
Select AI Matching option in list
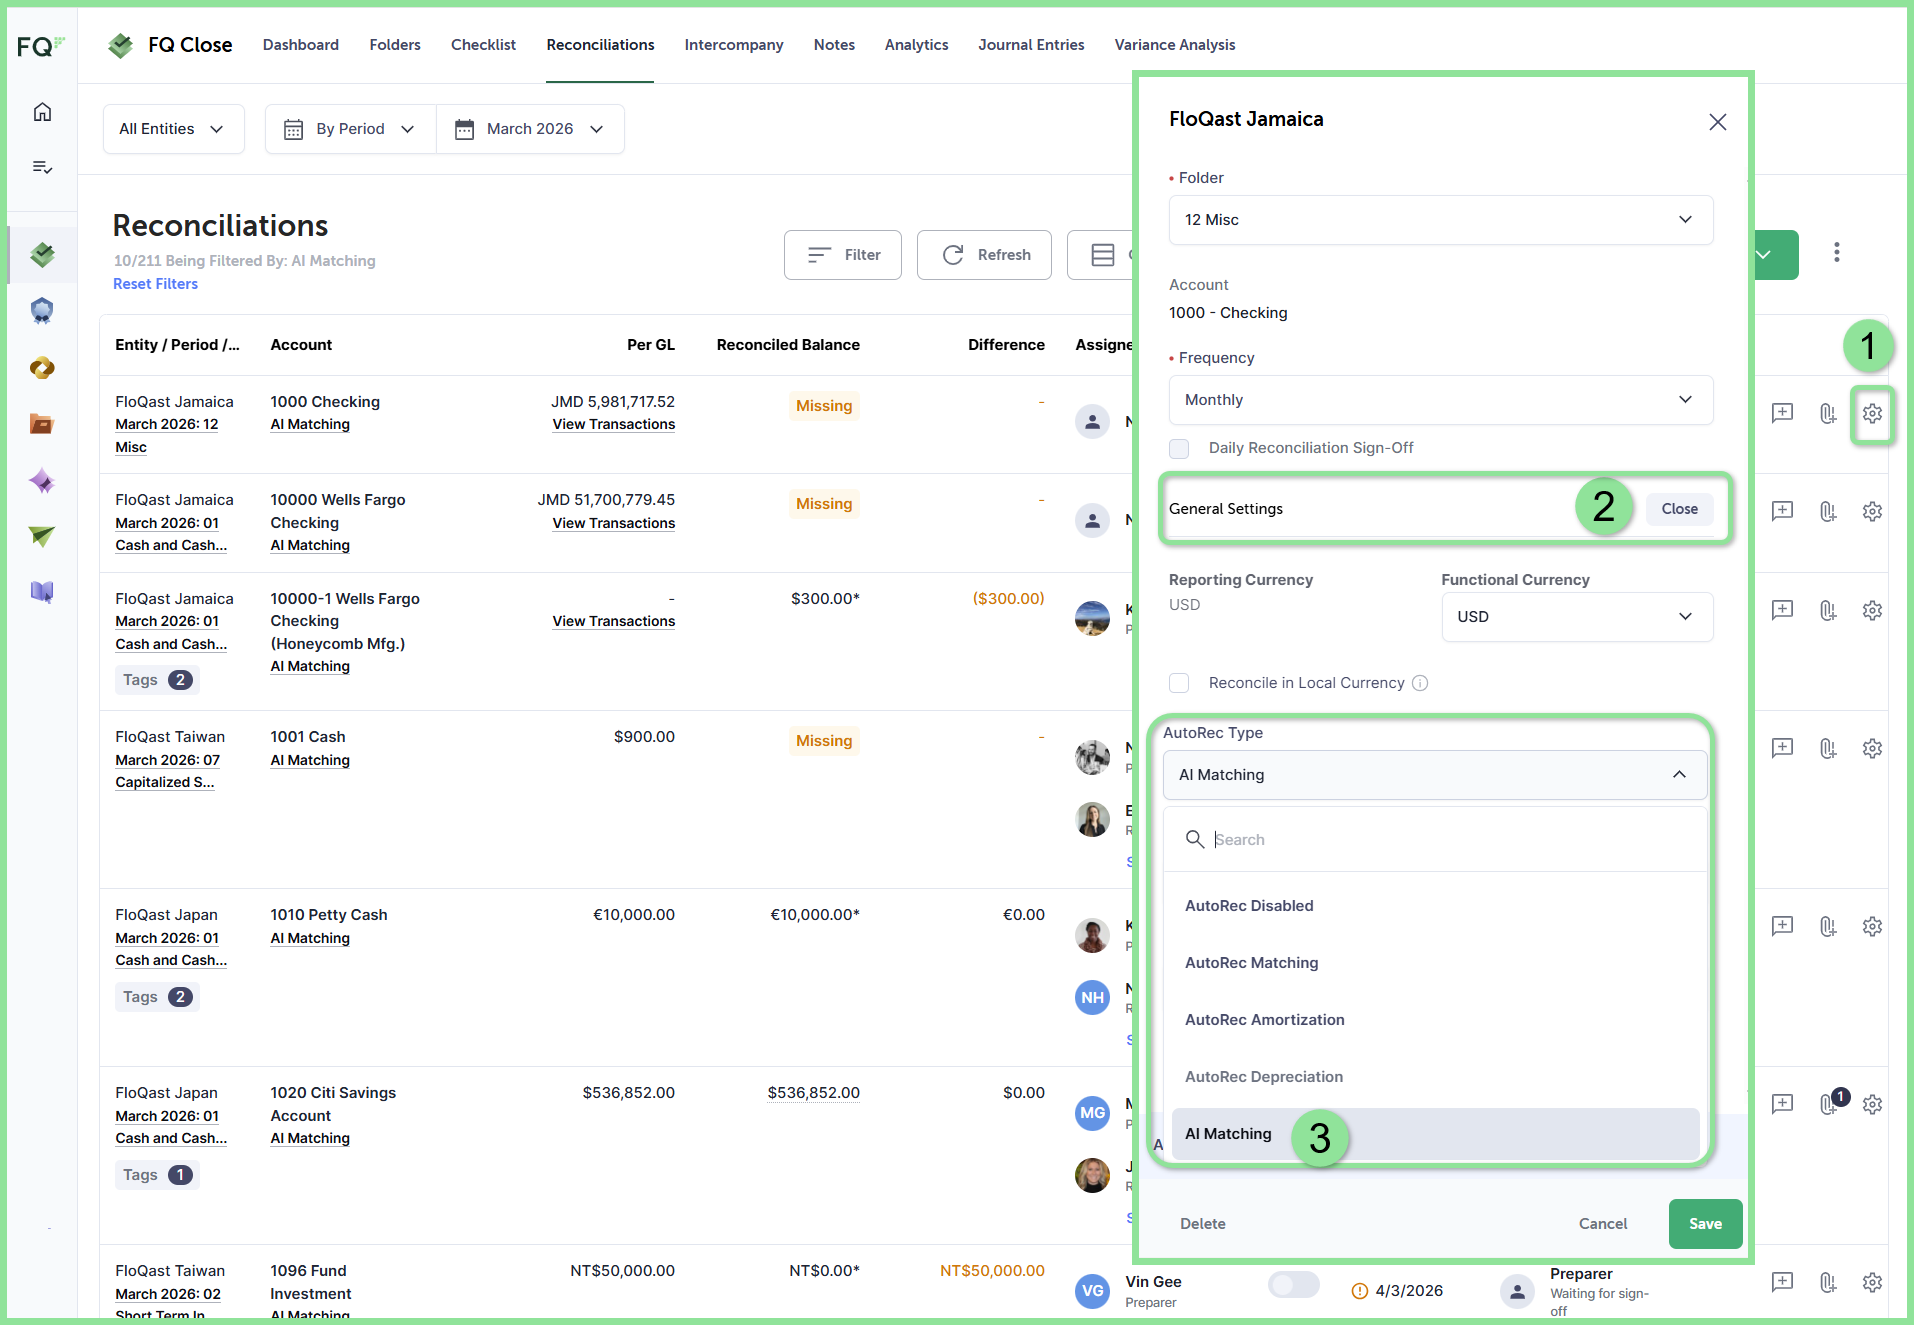click(x=1435, y=1134)
